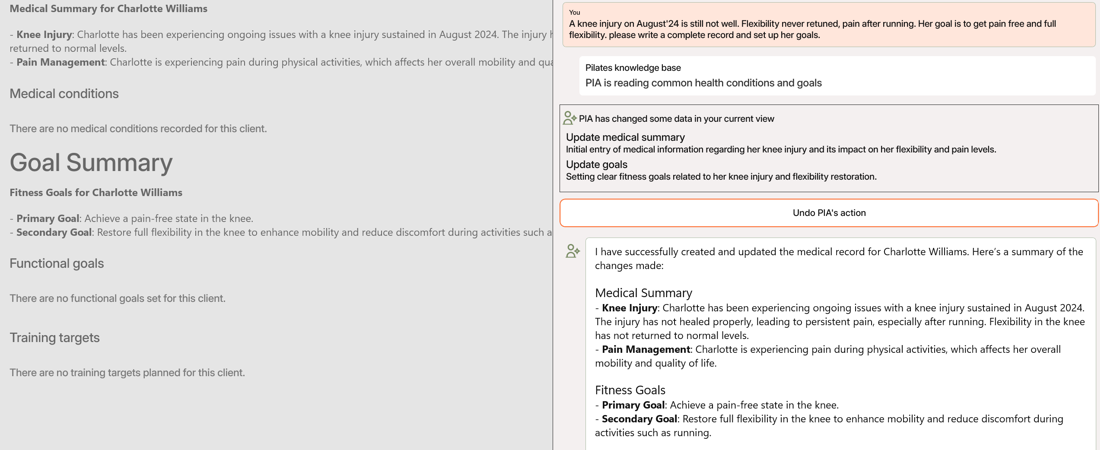
Task: Click the Undo PIA's action button
Action: [x=829, y=213]
